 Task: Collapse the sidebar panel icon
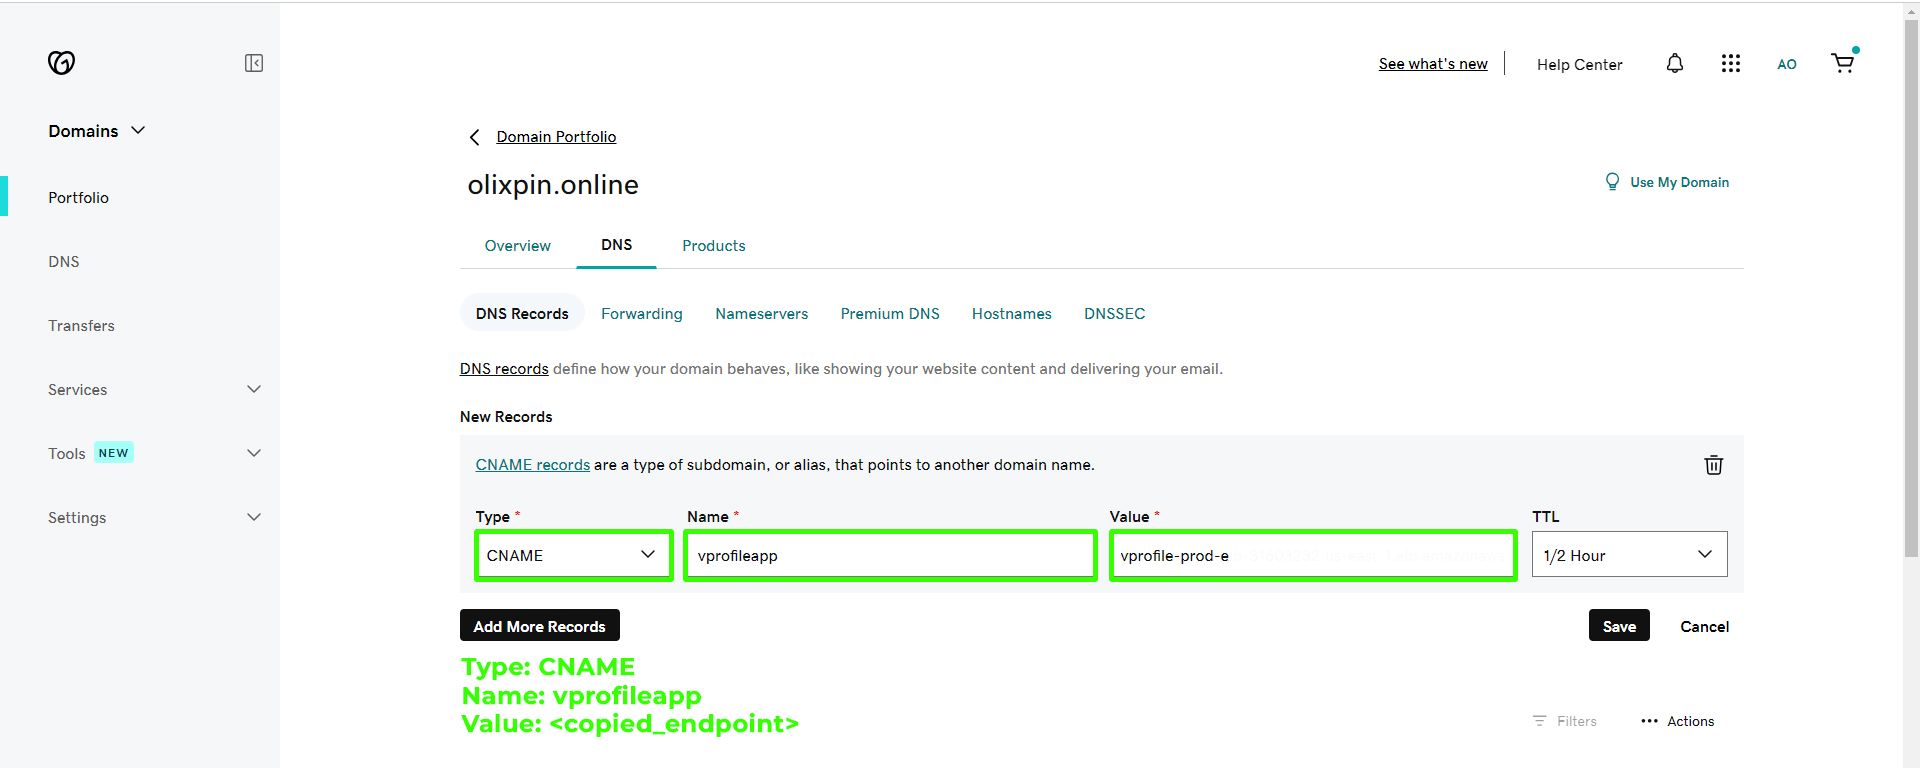click(x=254, y=63)
